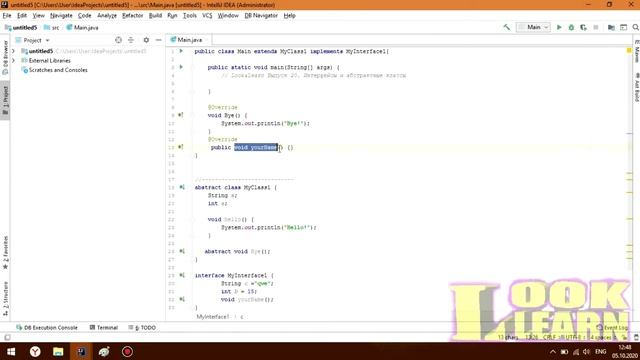Toggle the Maven right tool window
Viewport: 640px width, 360px height.
[x=636, y=51]
